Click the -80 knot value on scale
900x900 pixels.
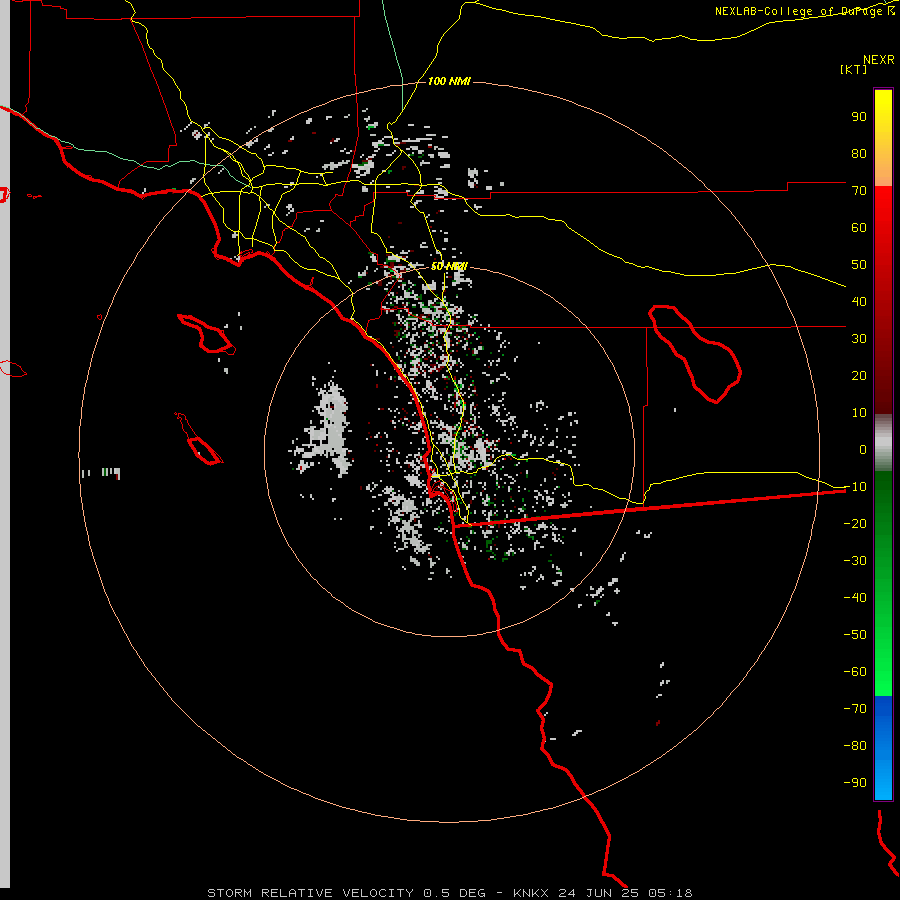(855, 746)
